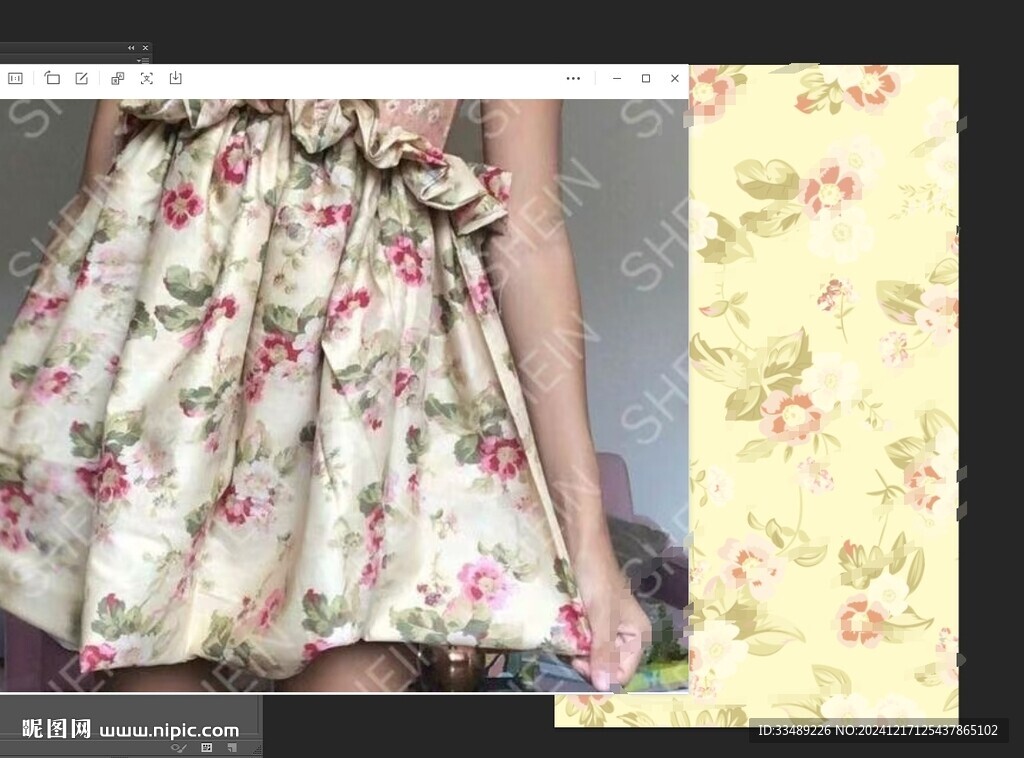Click the swatch grid icon in bottom bar
Image resolution: width=1024 pixels, height=758 pixels.
coord(206,748)
